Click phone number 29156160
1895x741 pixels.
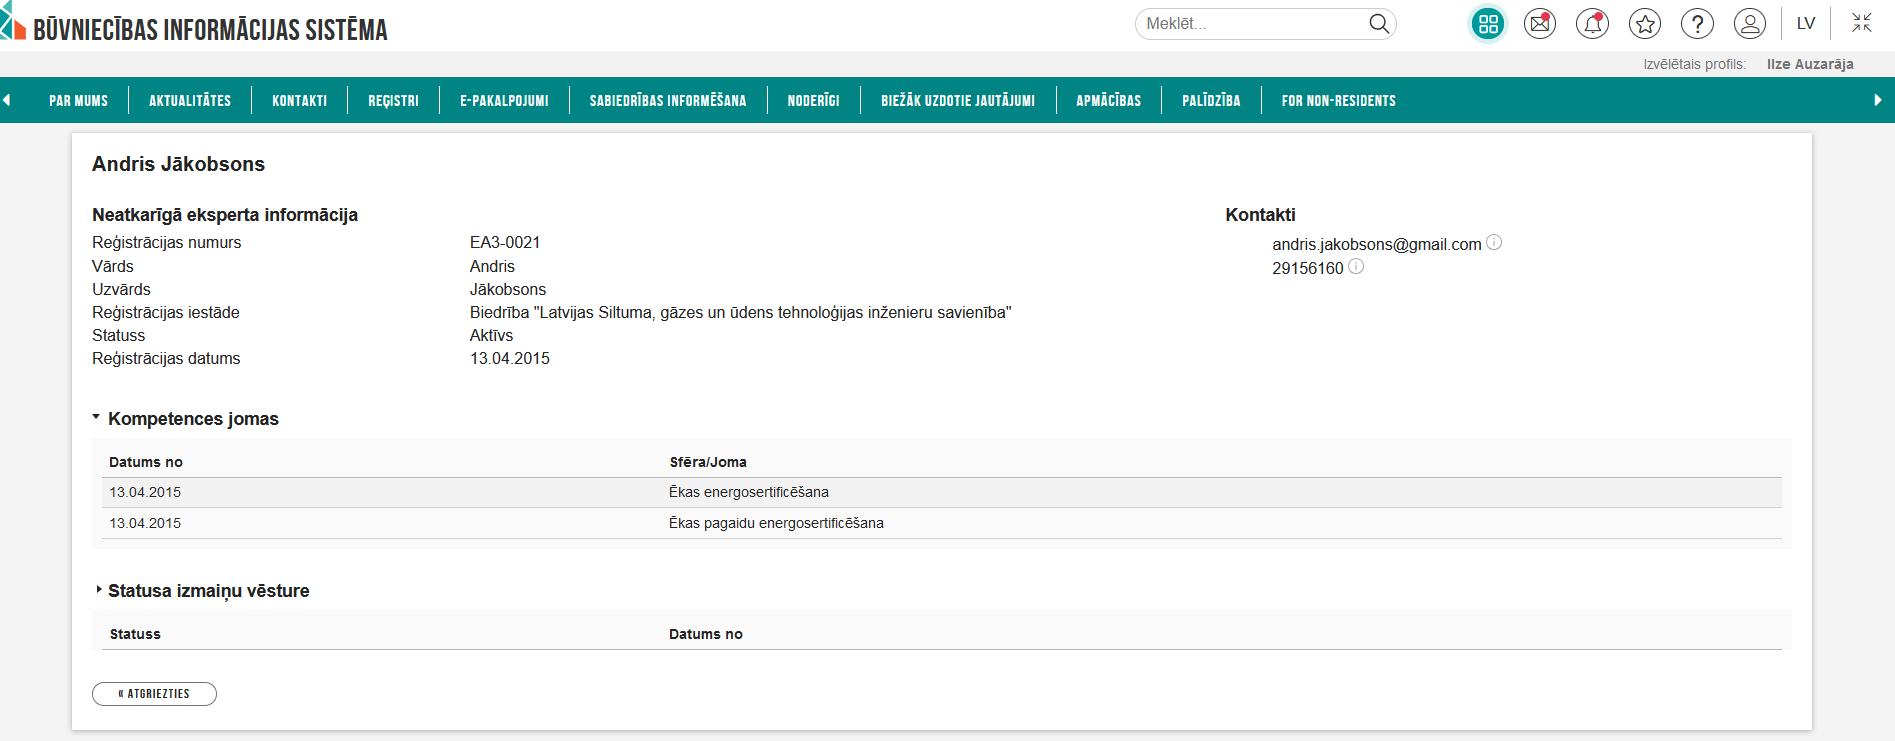pos(1308,268)
